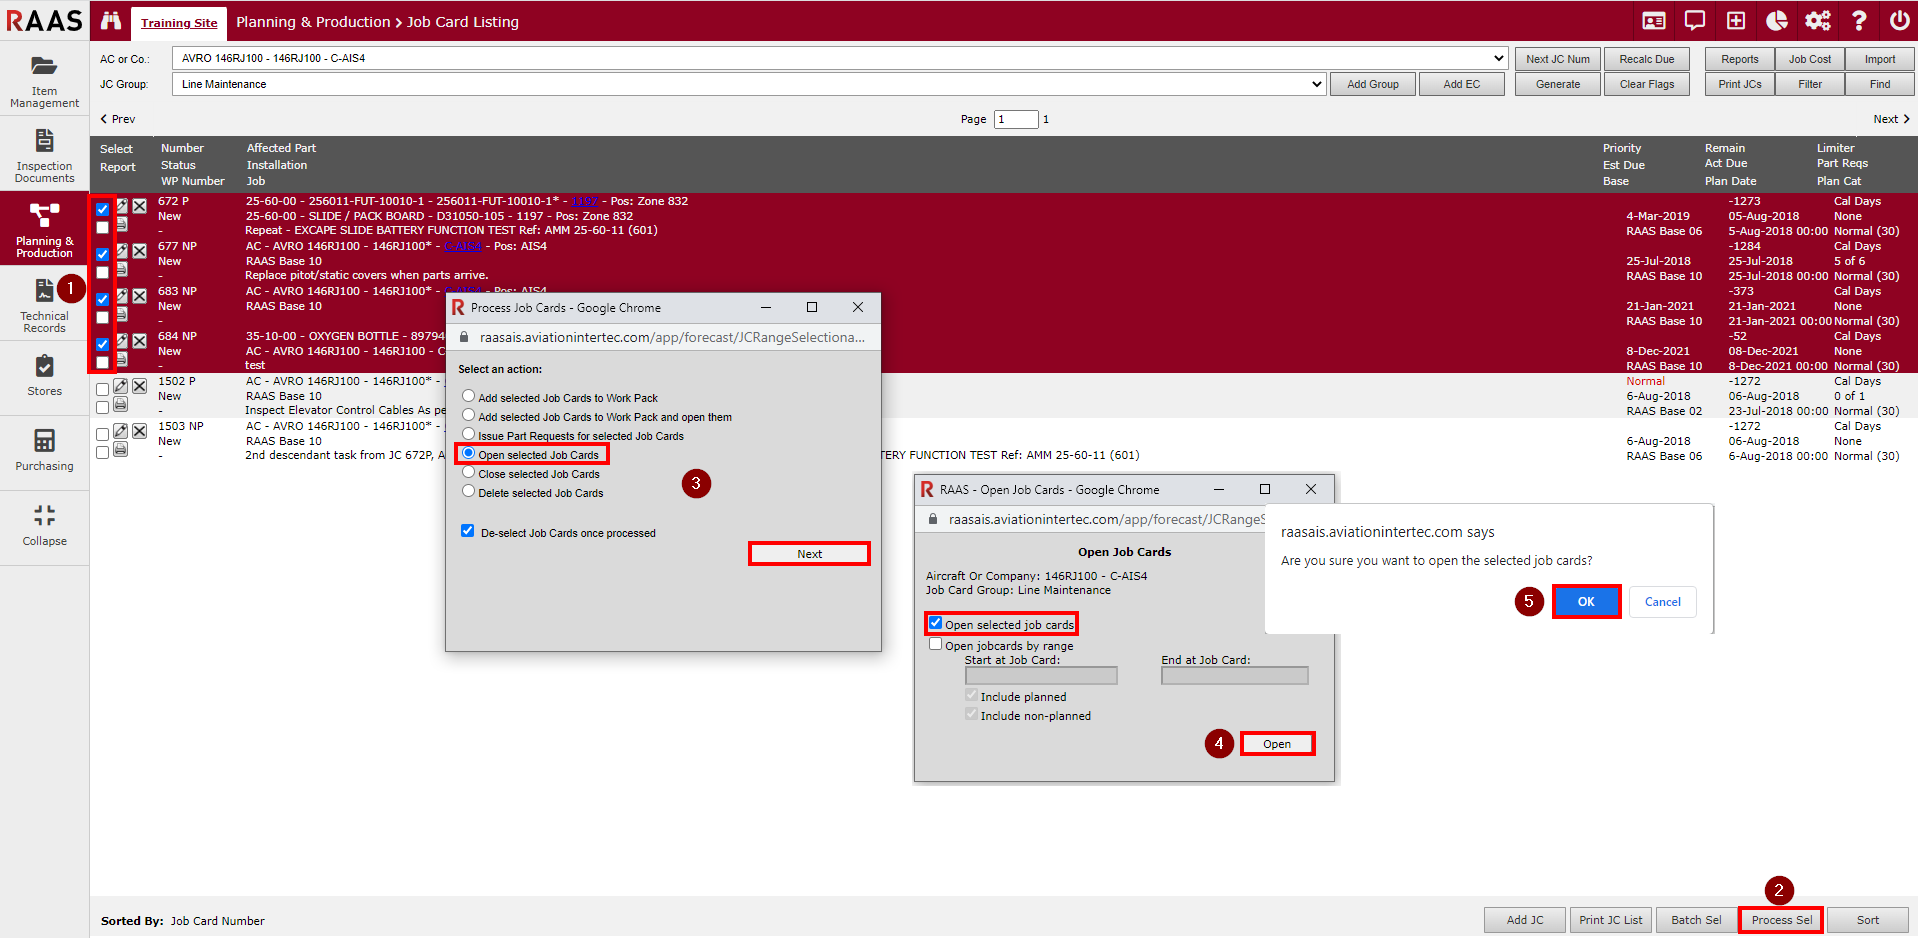Click the help question mark icon
The width and height of the screenshot is (1918, 938).
pyautogui.click(x=1859, y=21)
